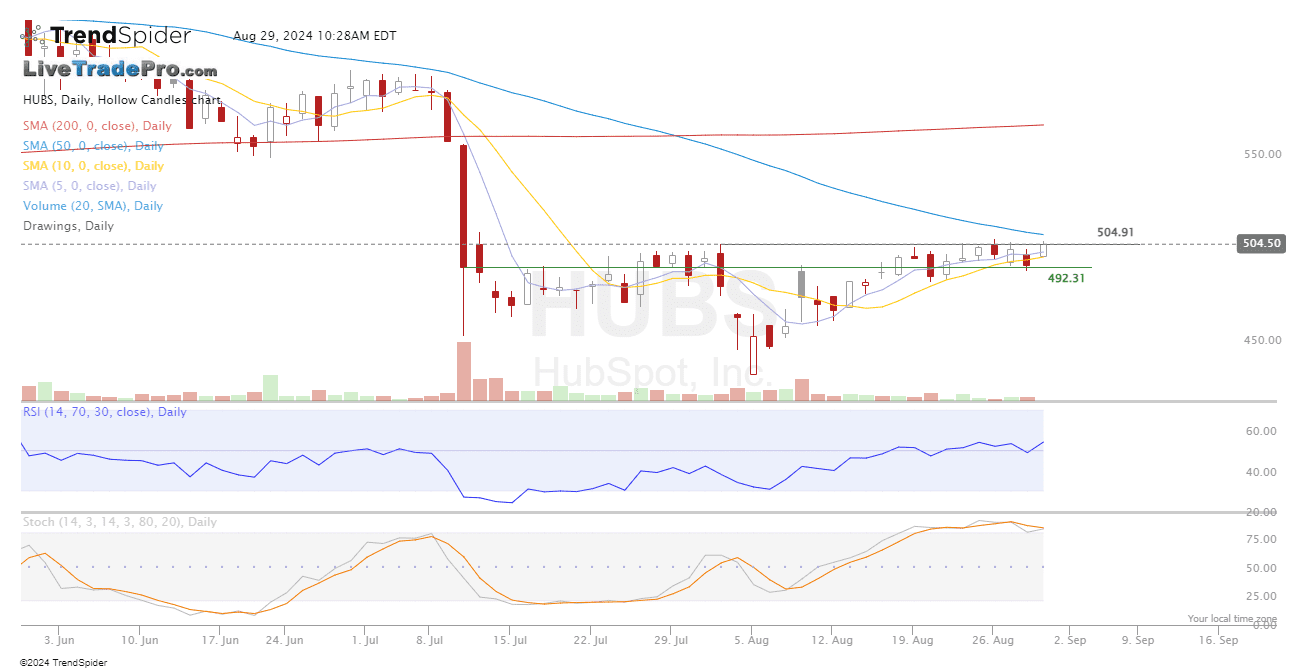Click the SMA (5, 0, close) legend label
The height and width of the screenshot is (672, 1307).
click(x=89, y=186)
